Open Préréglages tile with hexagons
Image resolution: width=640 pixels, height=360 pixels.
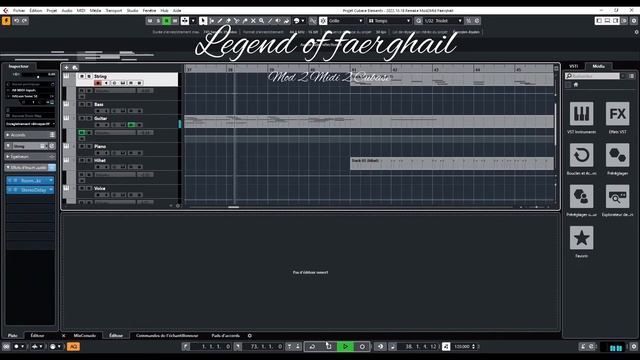[617, 155]
